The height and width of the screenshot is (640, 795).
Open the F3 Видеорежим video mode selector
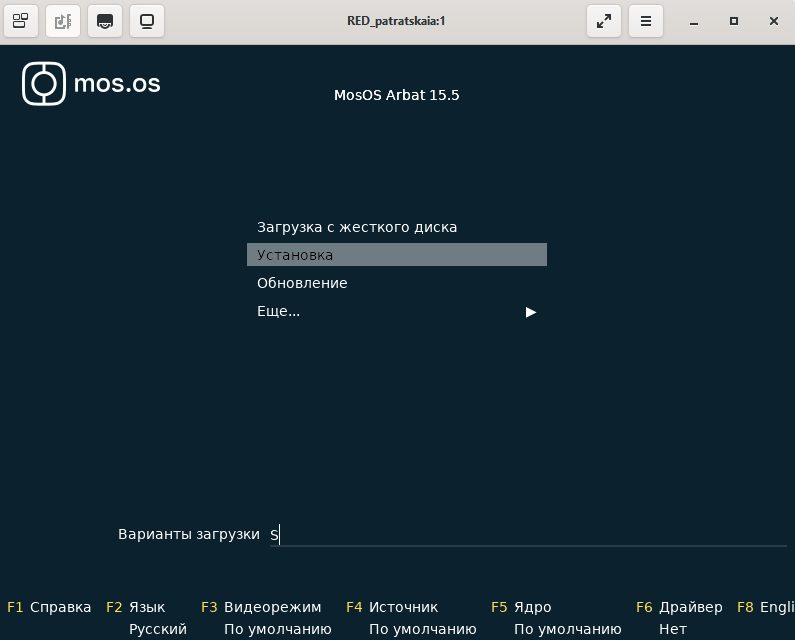(x=261, y=607)
